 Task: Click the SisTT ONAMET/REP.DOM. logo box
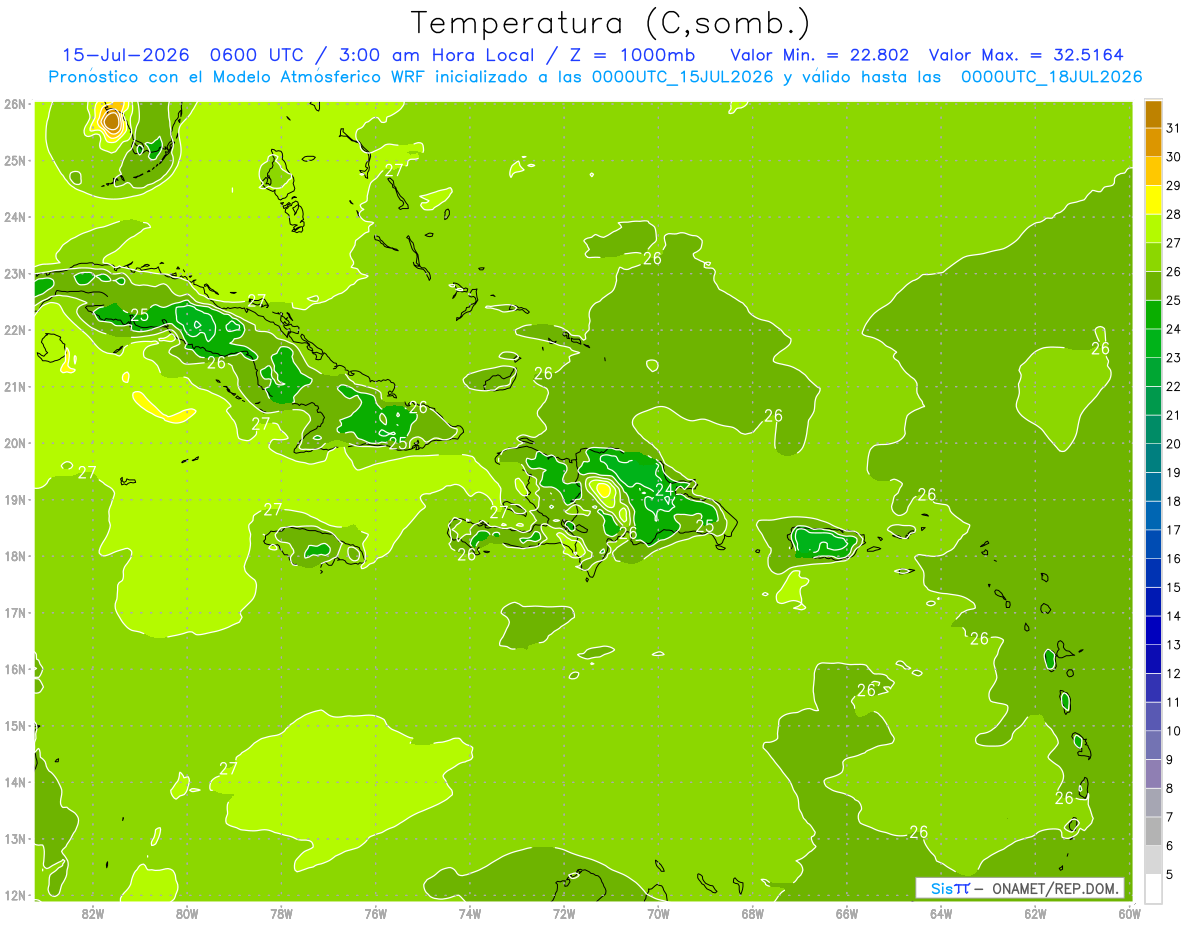point(1020,888)
